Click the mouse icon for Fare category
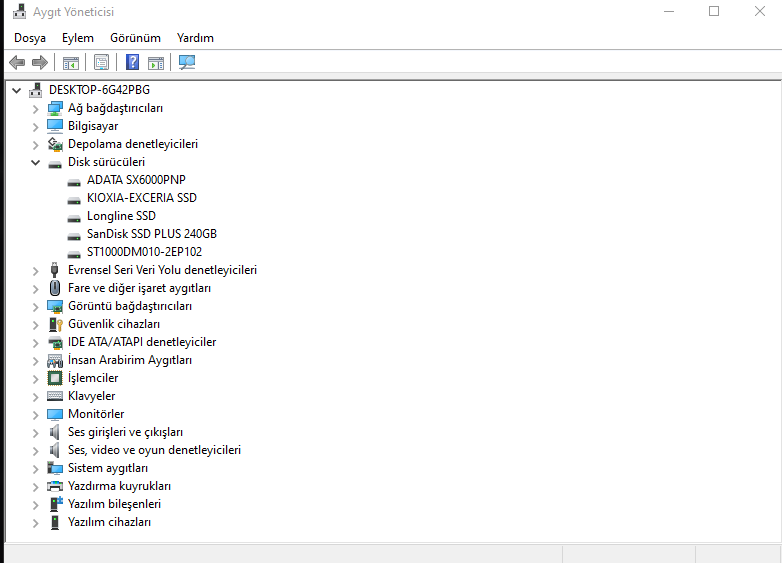782x563 pixels. click(x=55, y=288)
